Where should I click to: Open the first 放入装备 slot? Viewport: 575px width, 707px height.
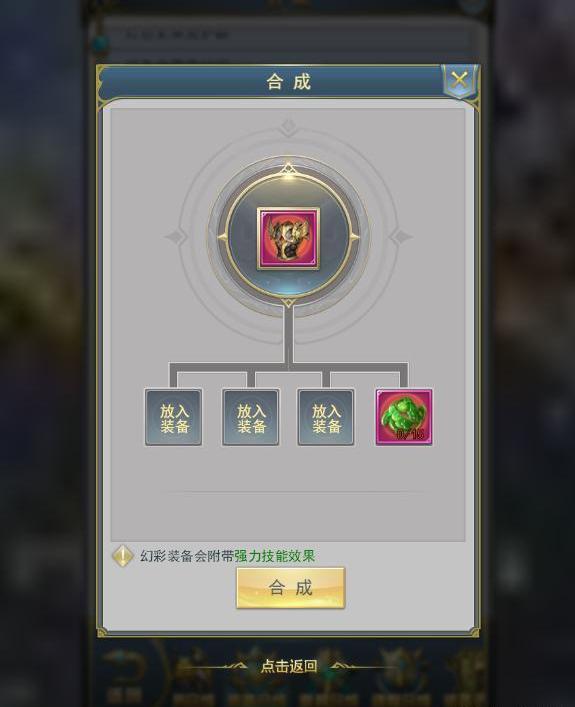[173, 418]
